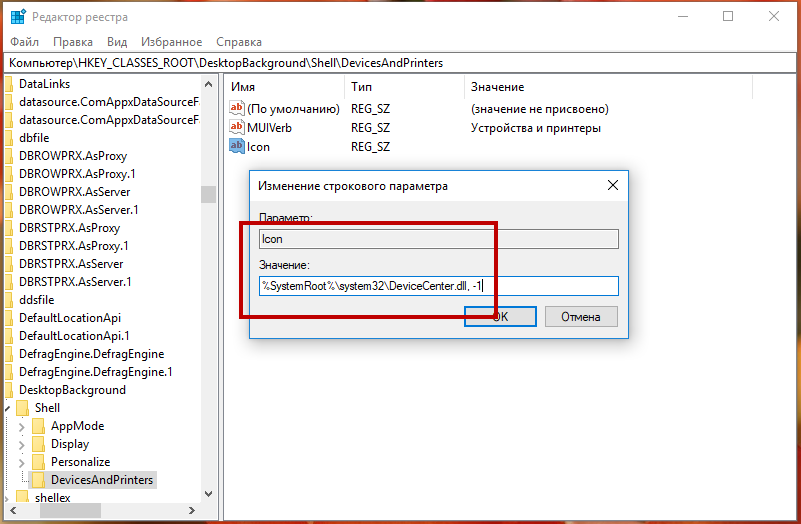Screen dimensions: 801x524
Task: Click the registry path address bar
Action: click(x=400, y=63)
